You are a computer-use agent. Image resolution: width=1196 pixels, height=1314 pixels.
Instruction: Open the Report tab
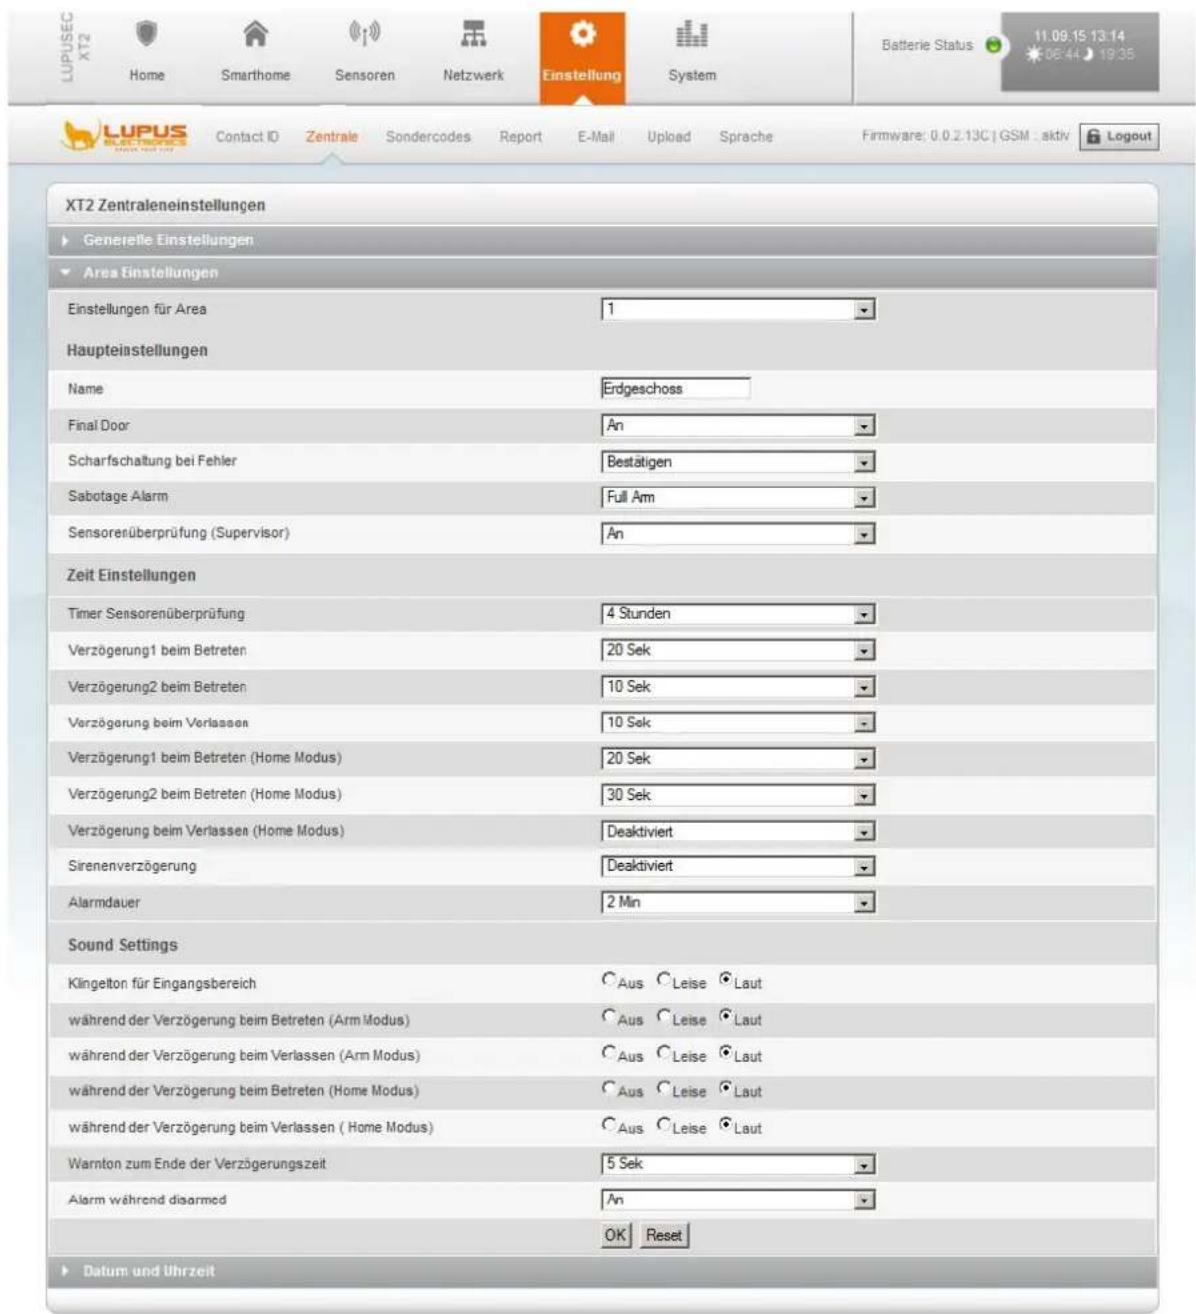pyautogui.click(x=521, y=137)
